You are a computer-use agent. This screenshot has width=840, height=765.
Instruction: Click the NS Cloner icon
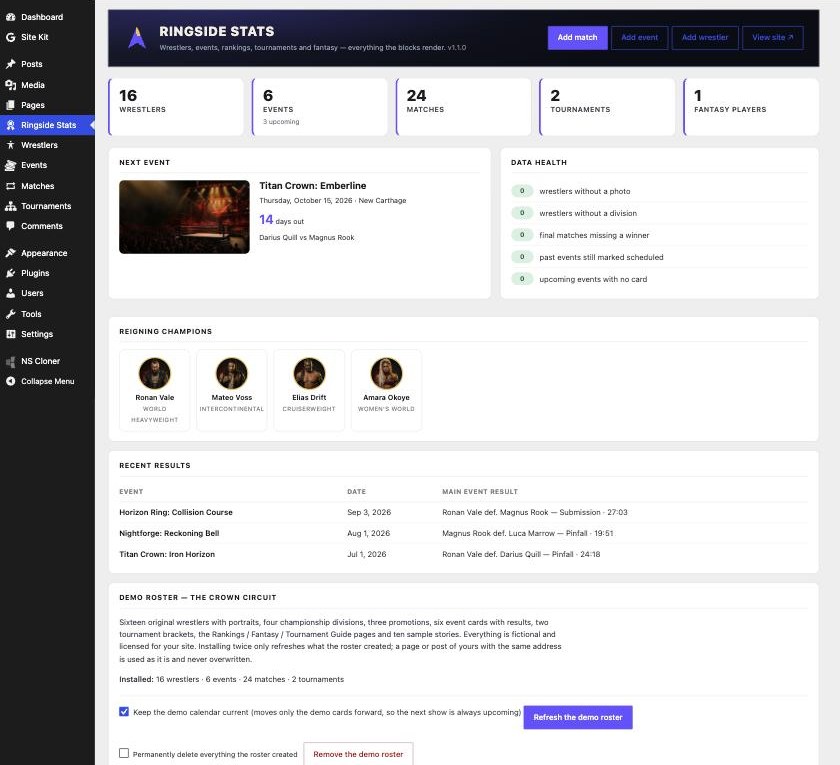tap(10, 361)
